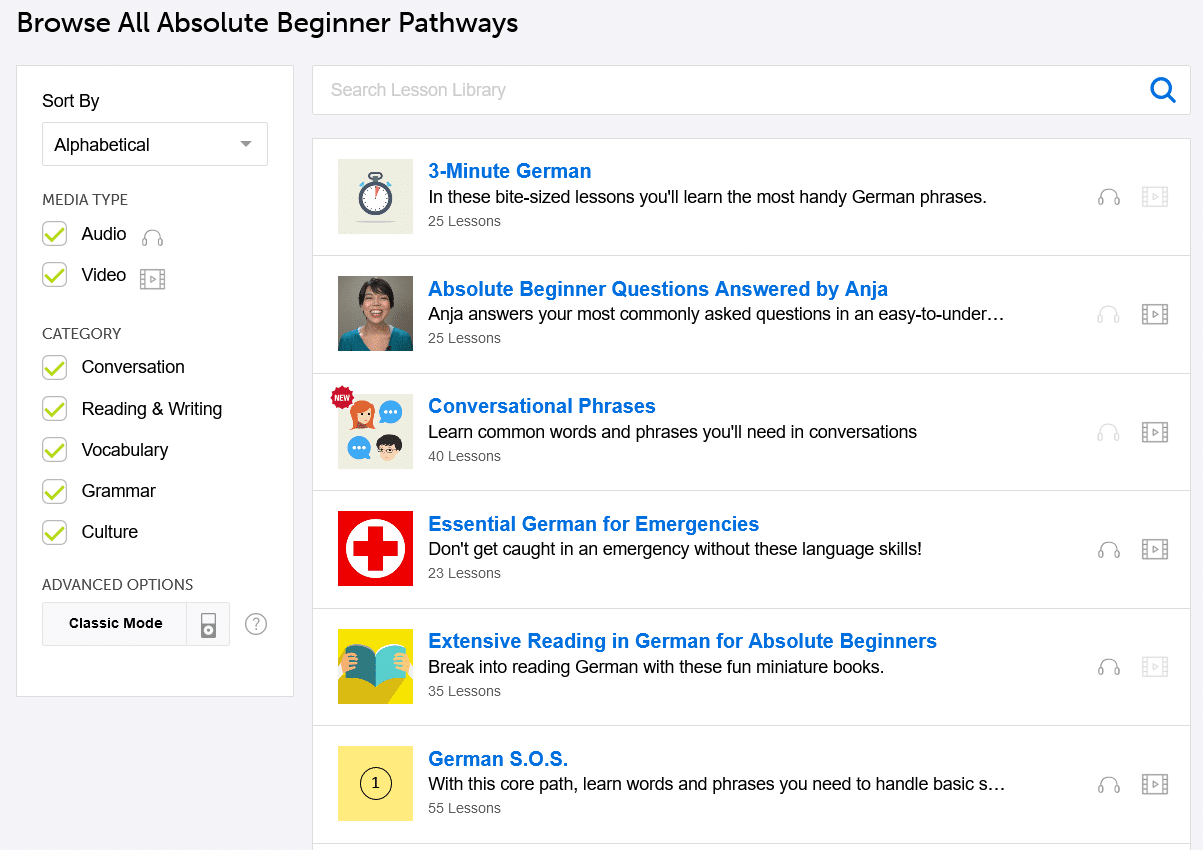Click the Classic Mode button
This screenshot has height=850, width=1203.
click(115, 624)
